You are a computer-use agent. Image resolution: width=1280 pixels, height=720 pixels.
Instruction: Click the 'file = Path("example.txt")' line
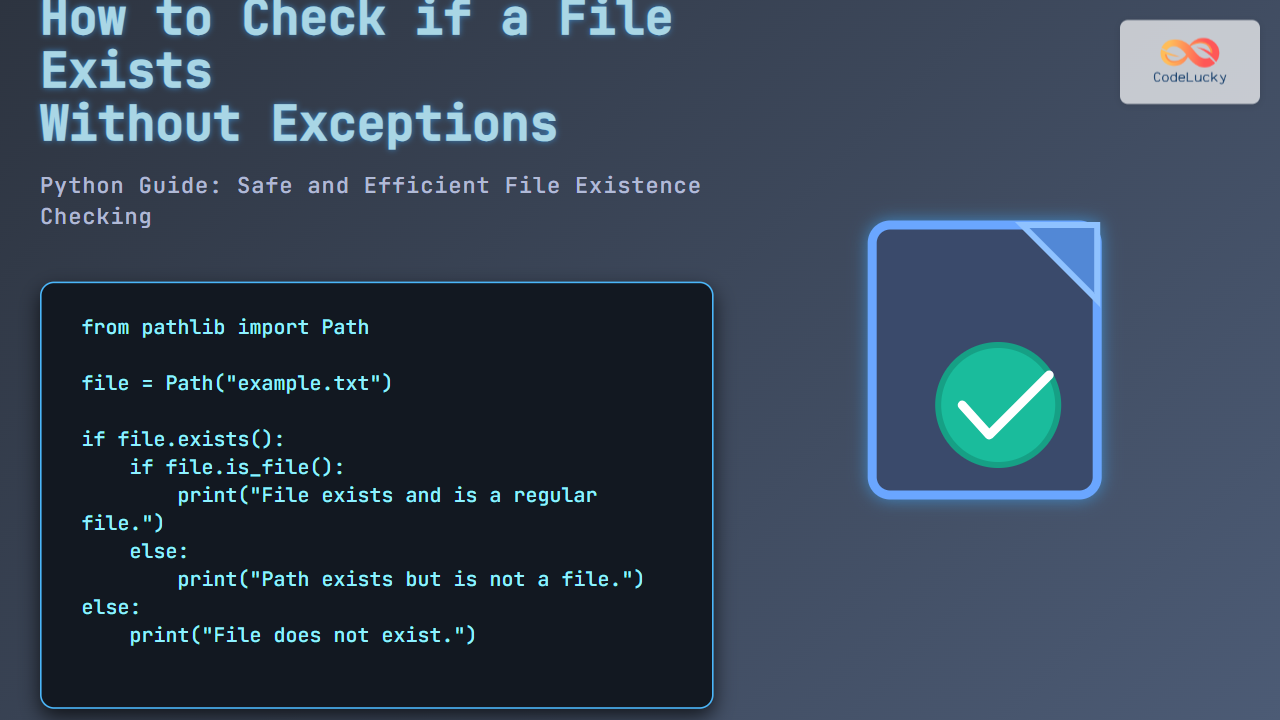coord(237,383)
